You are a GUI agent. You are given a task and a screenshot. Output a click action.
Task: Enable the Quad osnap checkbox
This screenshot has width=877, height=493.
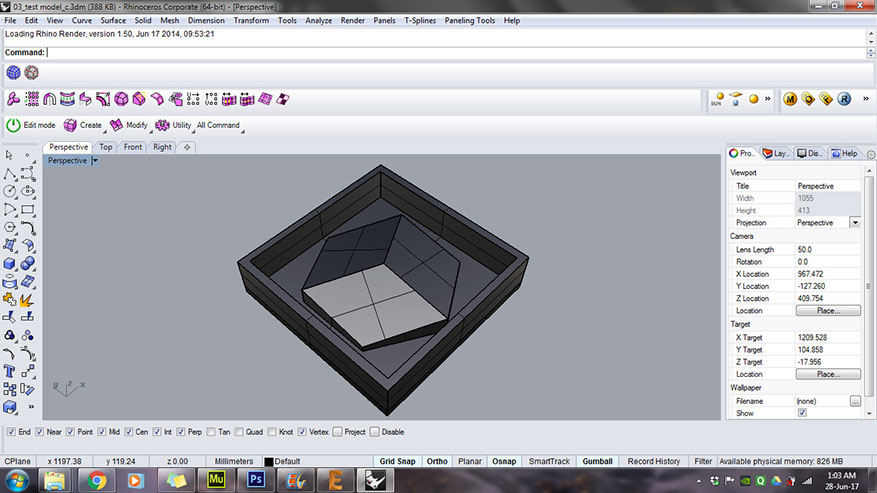(239, 432)
